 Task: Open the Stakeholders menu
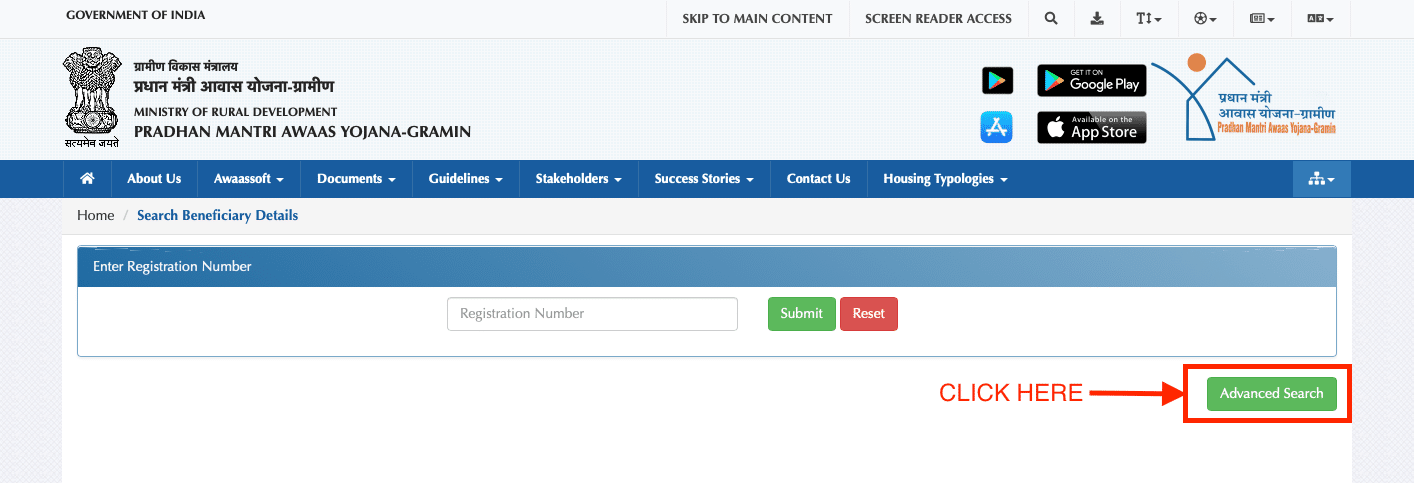[x=578, y=179]
